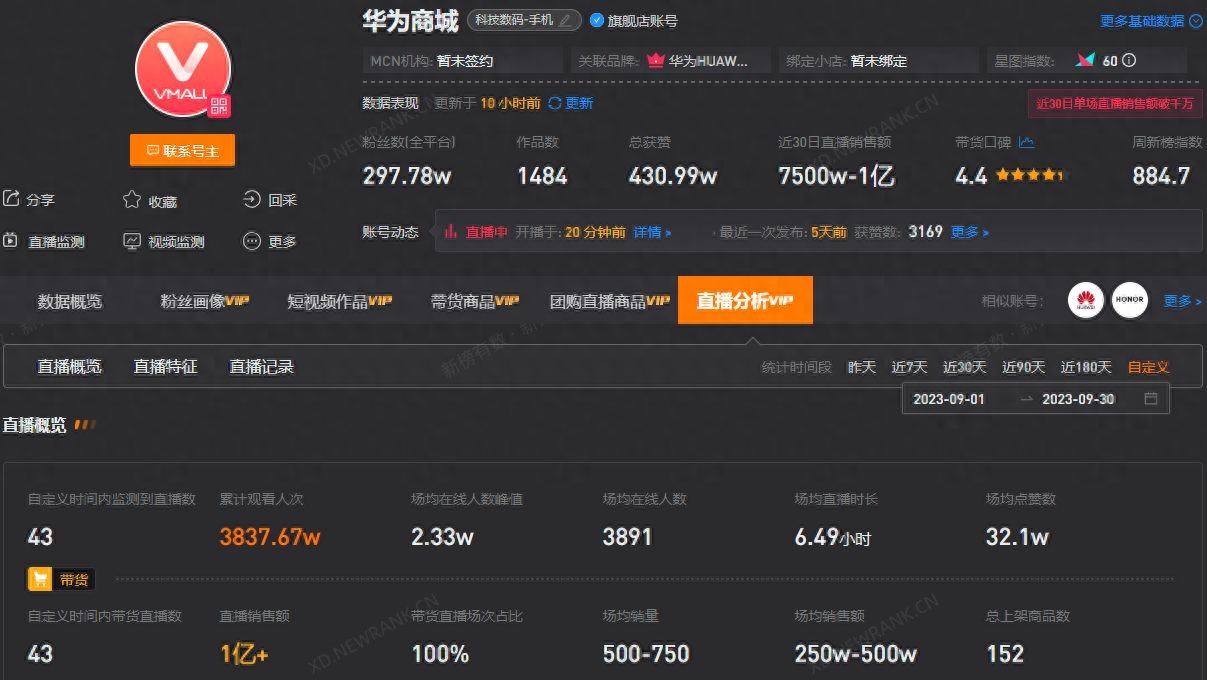The image size is (1207, 680).
Task: Click end date field 2023-09-30
Action: click(1078, 399)
